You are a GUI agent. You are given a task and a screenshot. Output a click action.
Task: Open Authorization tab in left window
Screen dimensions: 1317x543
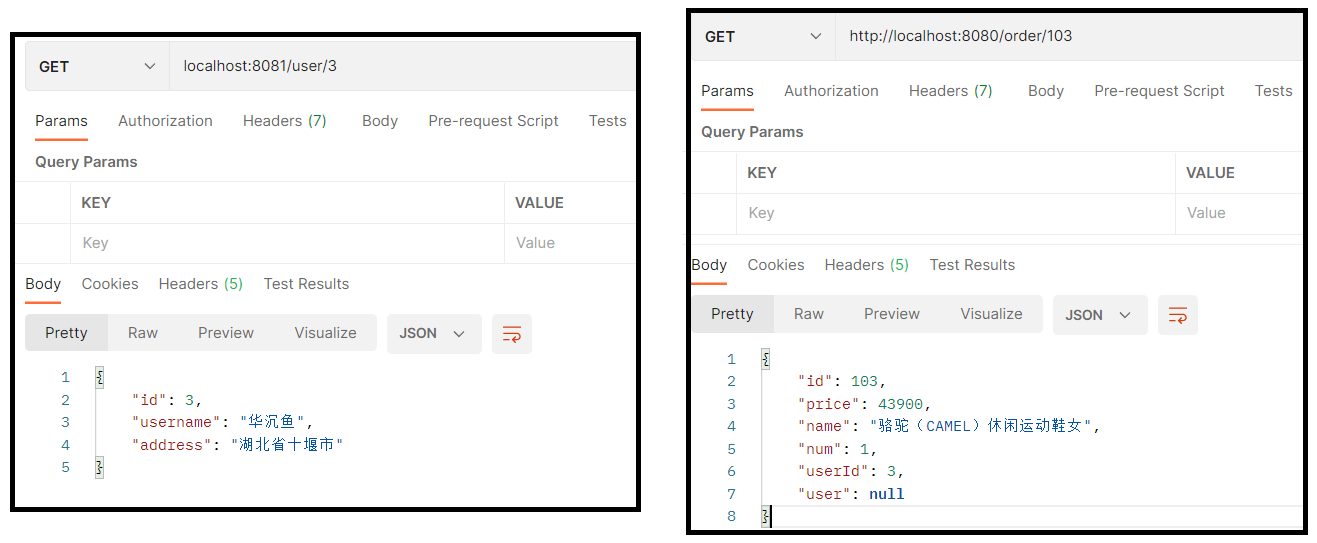point(165,121)
